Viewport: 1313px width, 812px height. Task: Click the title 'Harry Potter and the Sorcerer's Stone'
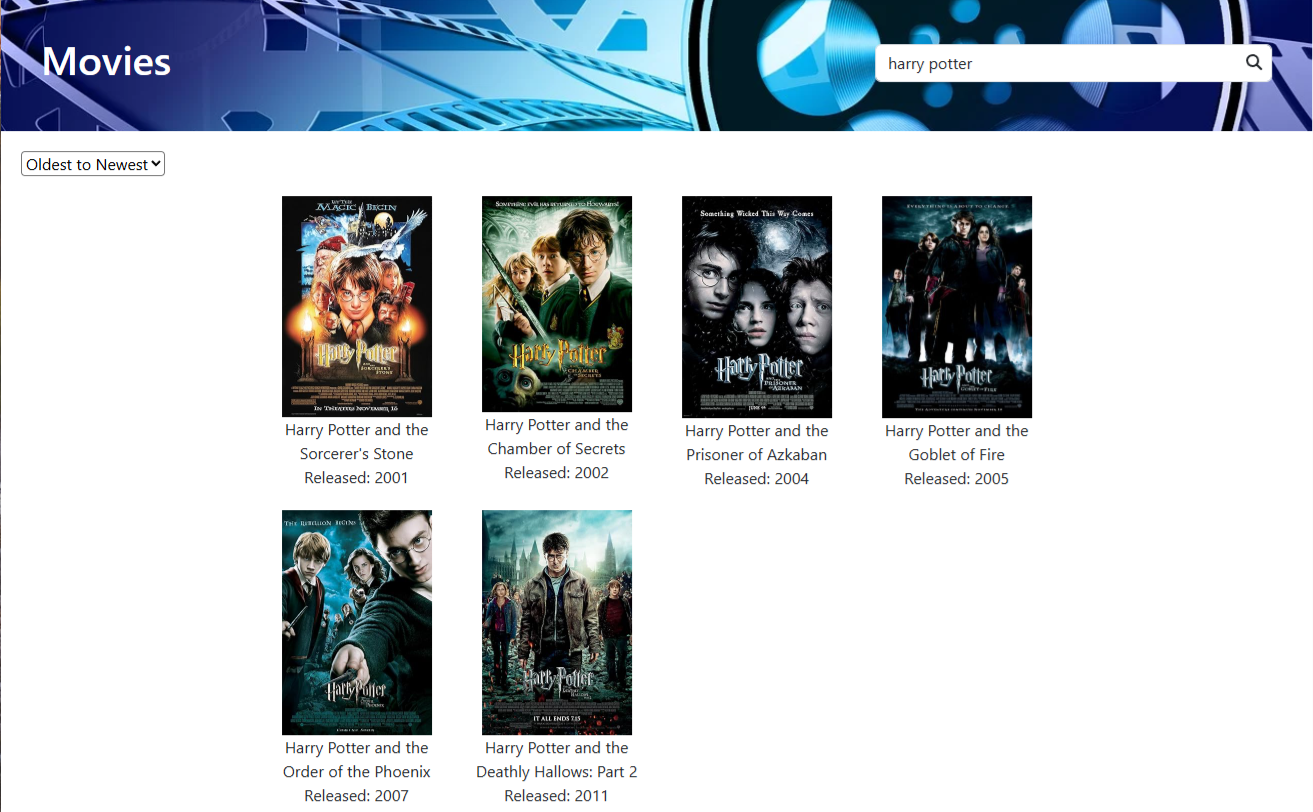(357, 442)
